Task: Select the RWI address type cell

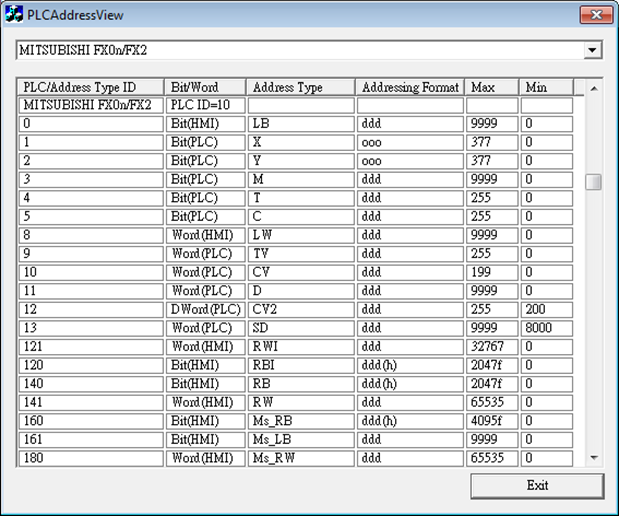Action: [x=301, y=346]
